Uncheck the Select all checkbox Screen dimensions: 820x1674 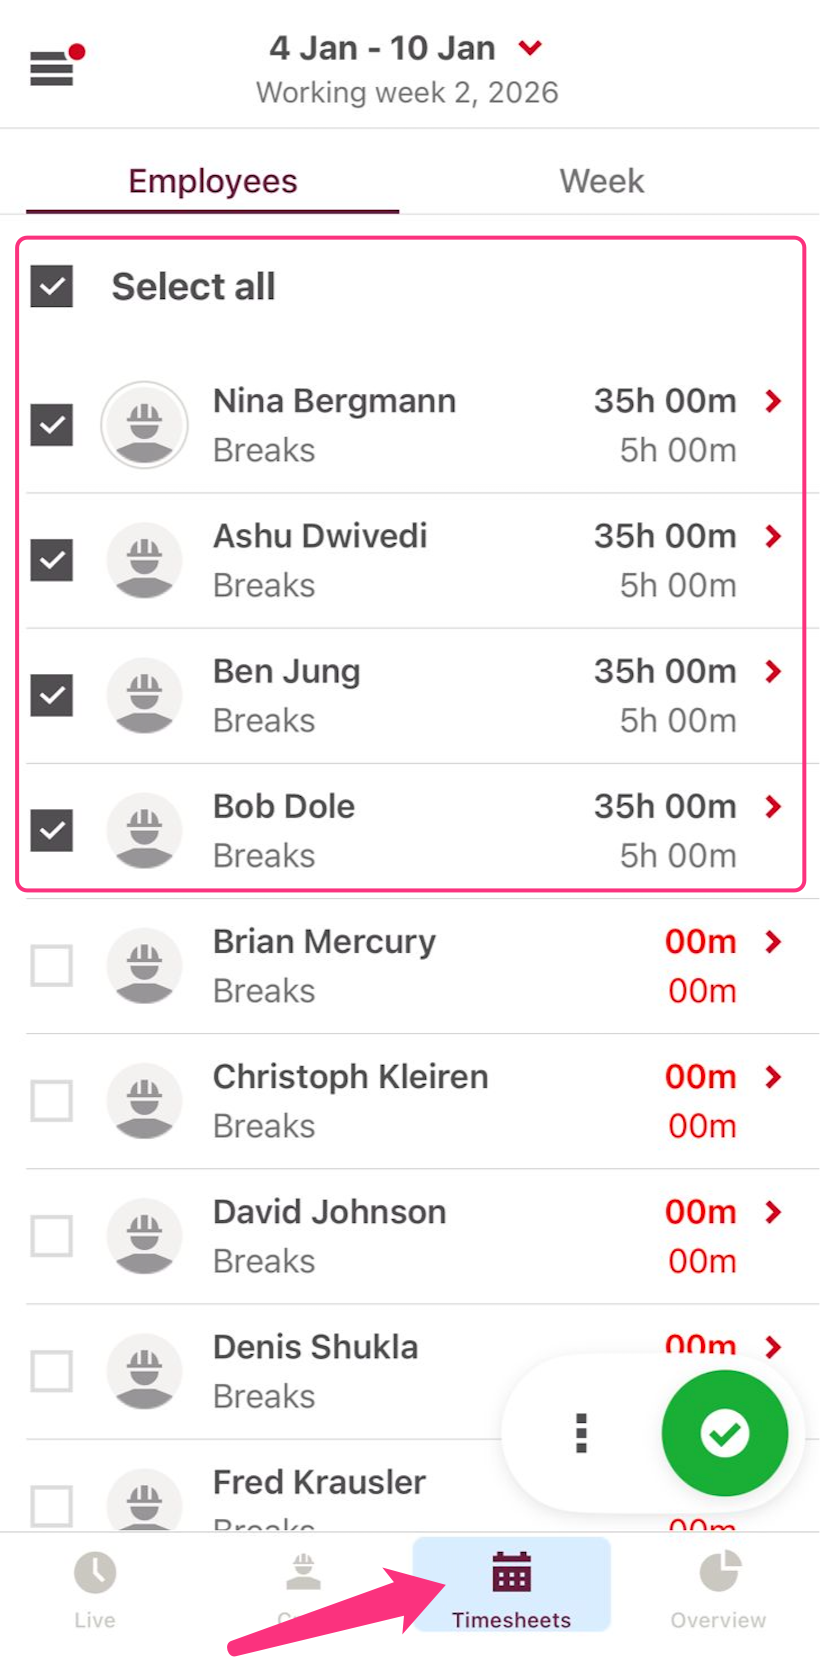52,287
